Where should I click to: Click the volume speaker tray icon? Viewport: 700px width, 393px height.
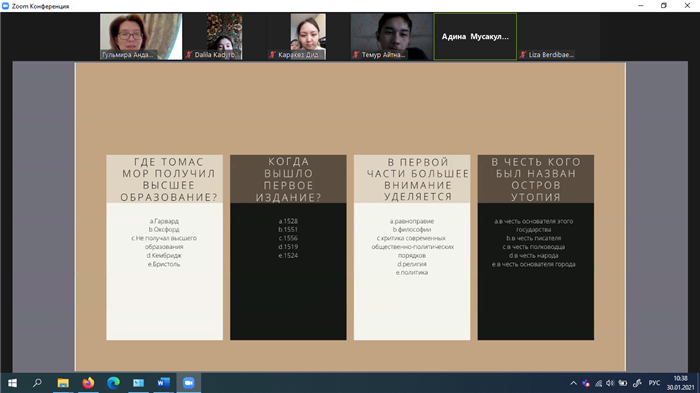[610, 383]
